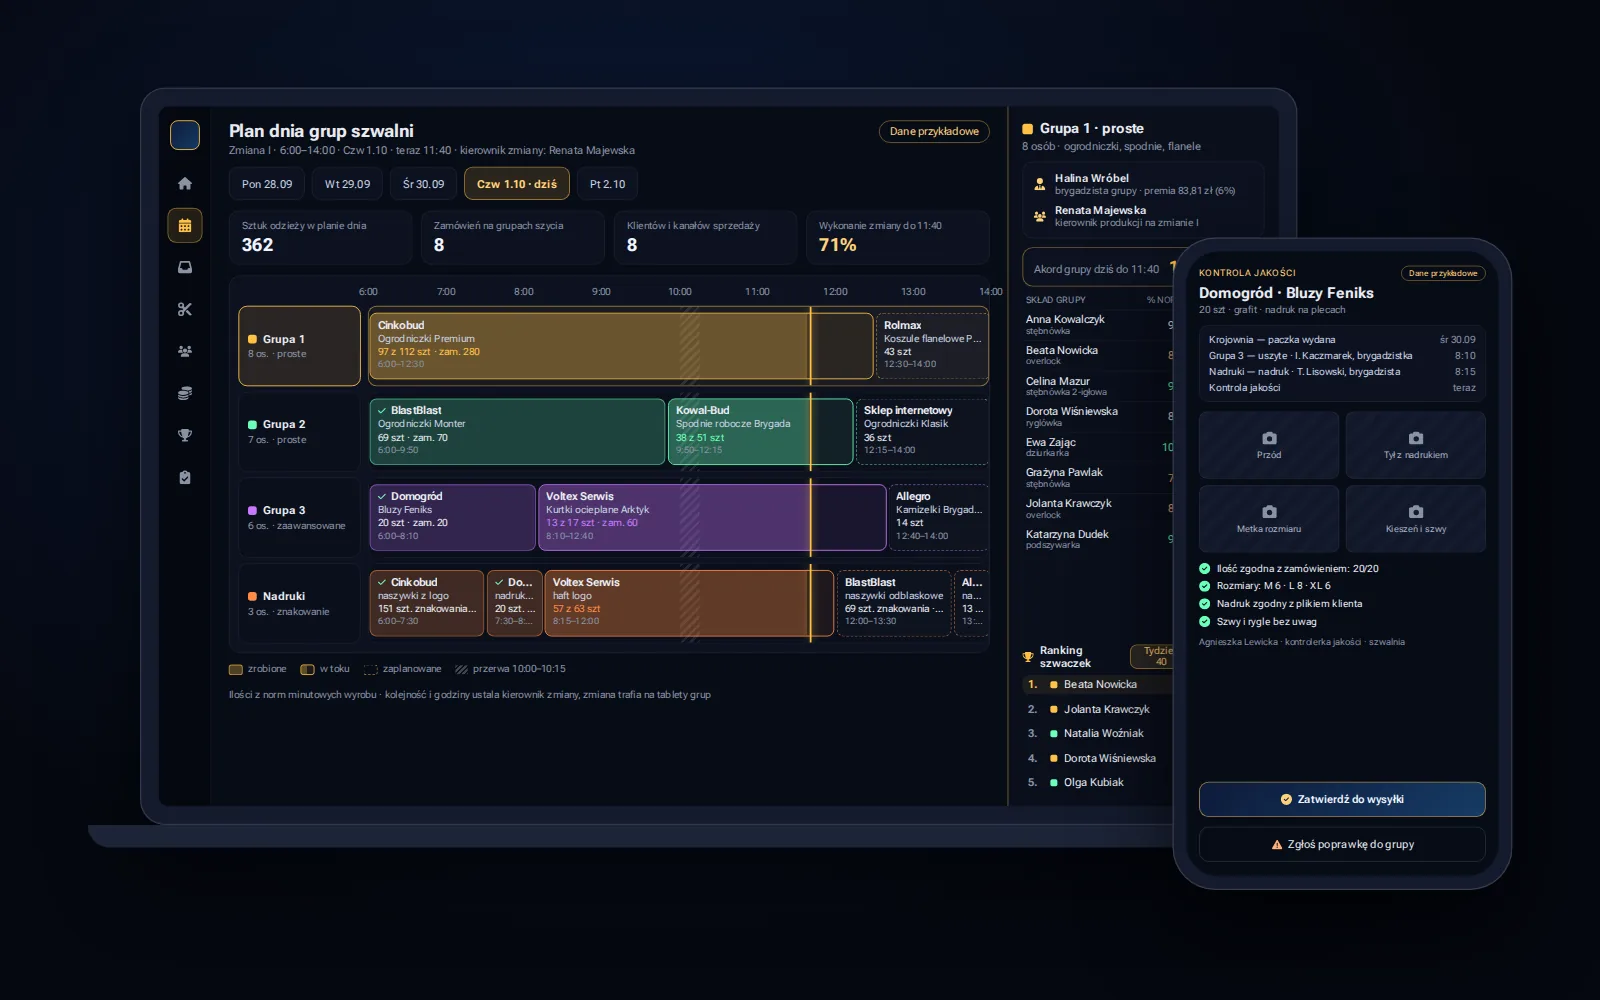
Task: Toggle check 'Nadruk zgodny z plikiem klienta'
Action: coord(1205,603)
